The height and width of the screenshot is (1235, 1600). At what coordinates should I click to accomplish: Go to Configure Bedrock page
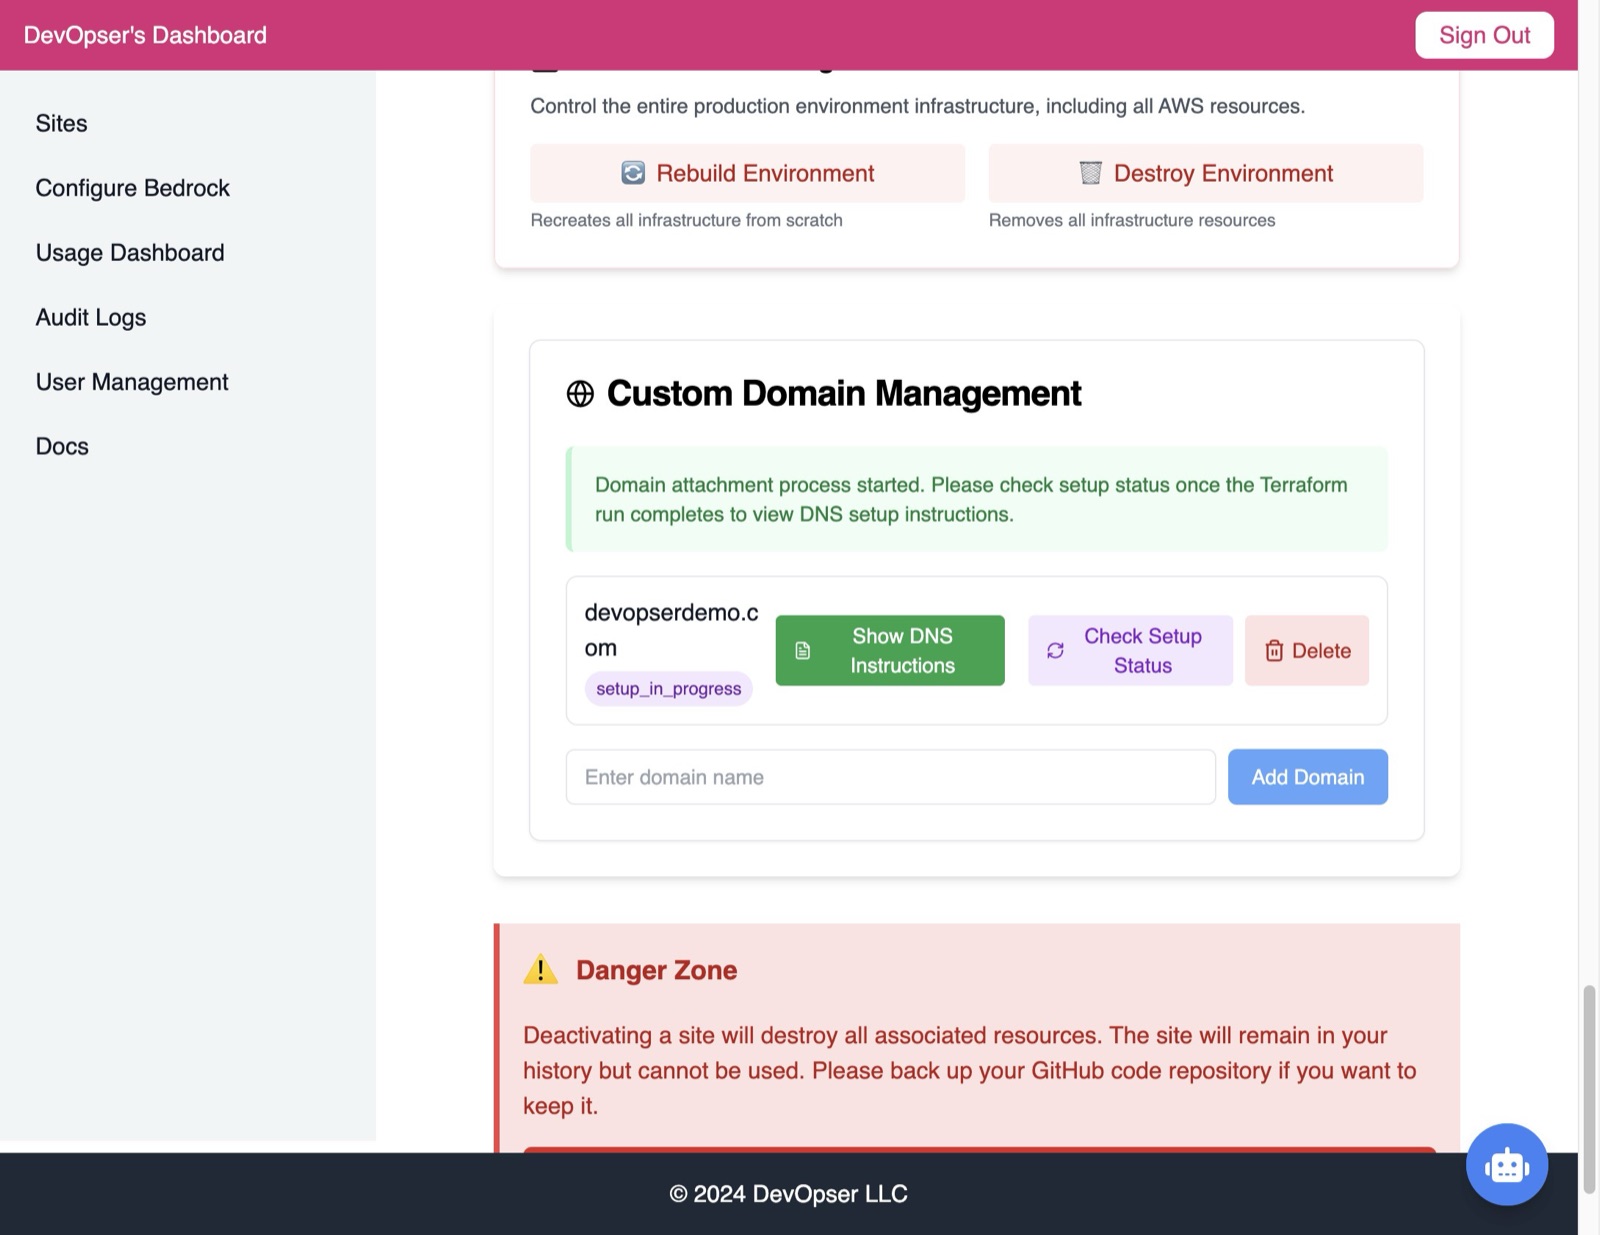(132, 188)
